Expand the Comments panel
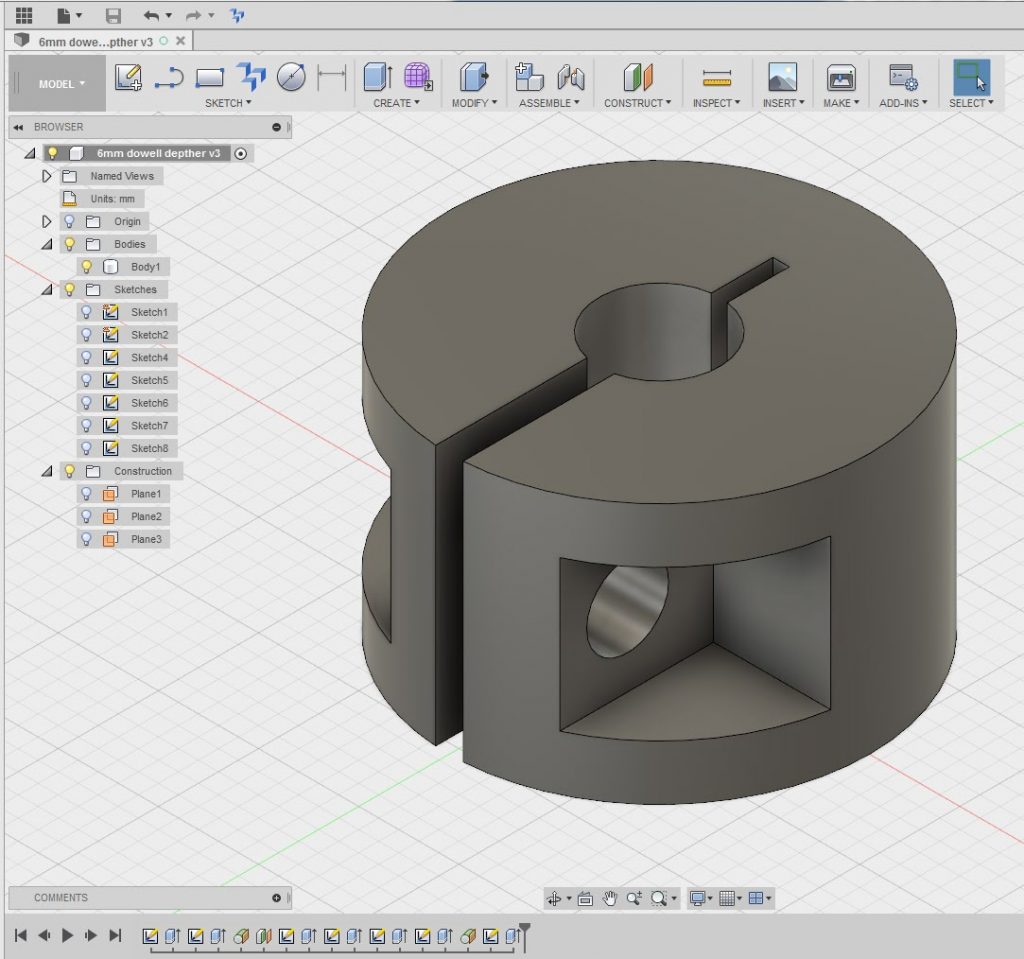Screen dimensions: 1024x959 coord(276,898)
